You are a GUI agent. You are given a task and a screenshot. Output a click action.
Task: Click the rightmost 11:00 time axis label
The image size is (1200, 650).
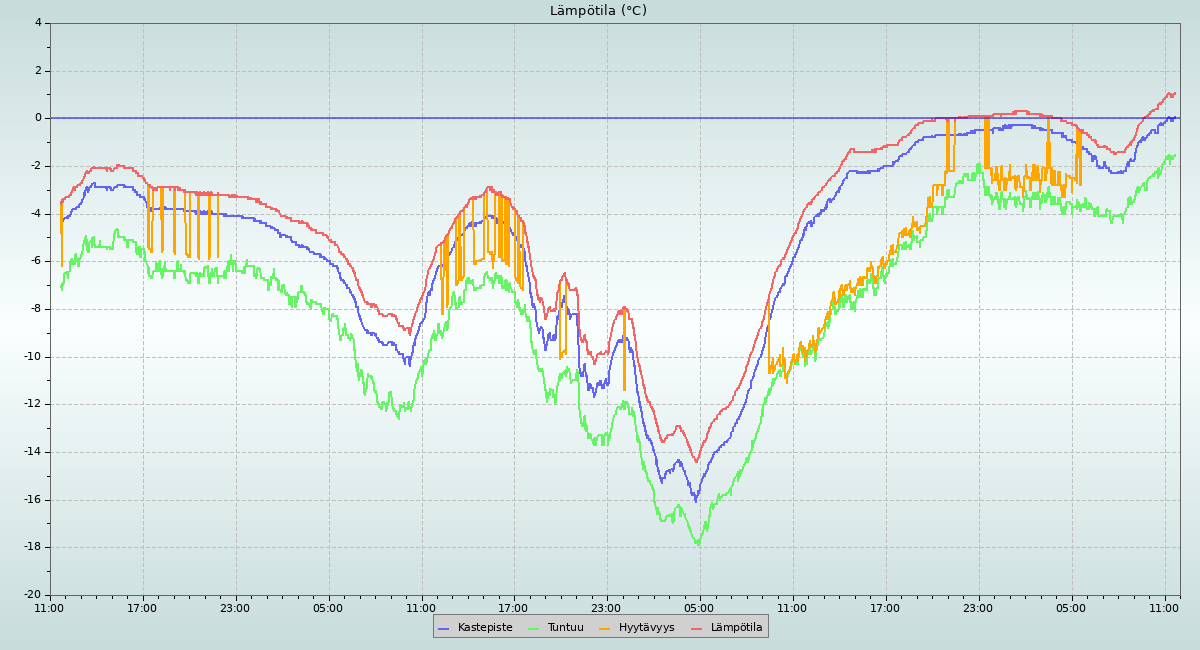(1164, 607)
